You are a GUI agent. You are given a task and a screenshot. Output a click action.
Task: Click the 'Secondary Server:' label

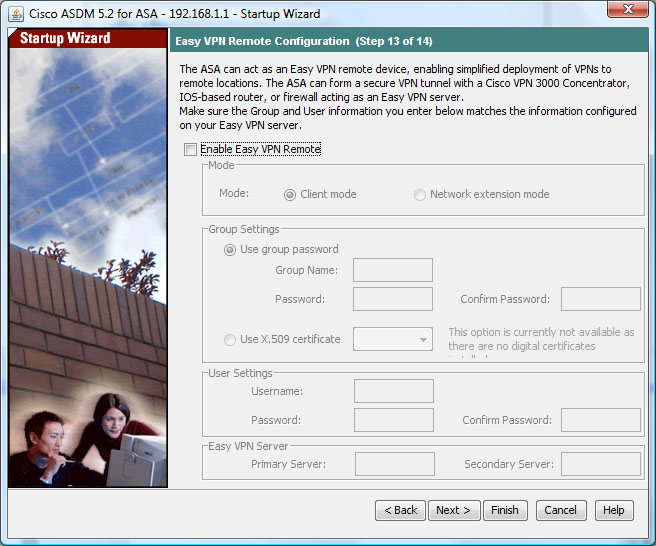click(509, 464)
